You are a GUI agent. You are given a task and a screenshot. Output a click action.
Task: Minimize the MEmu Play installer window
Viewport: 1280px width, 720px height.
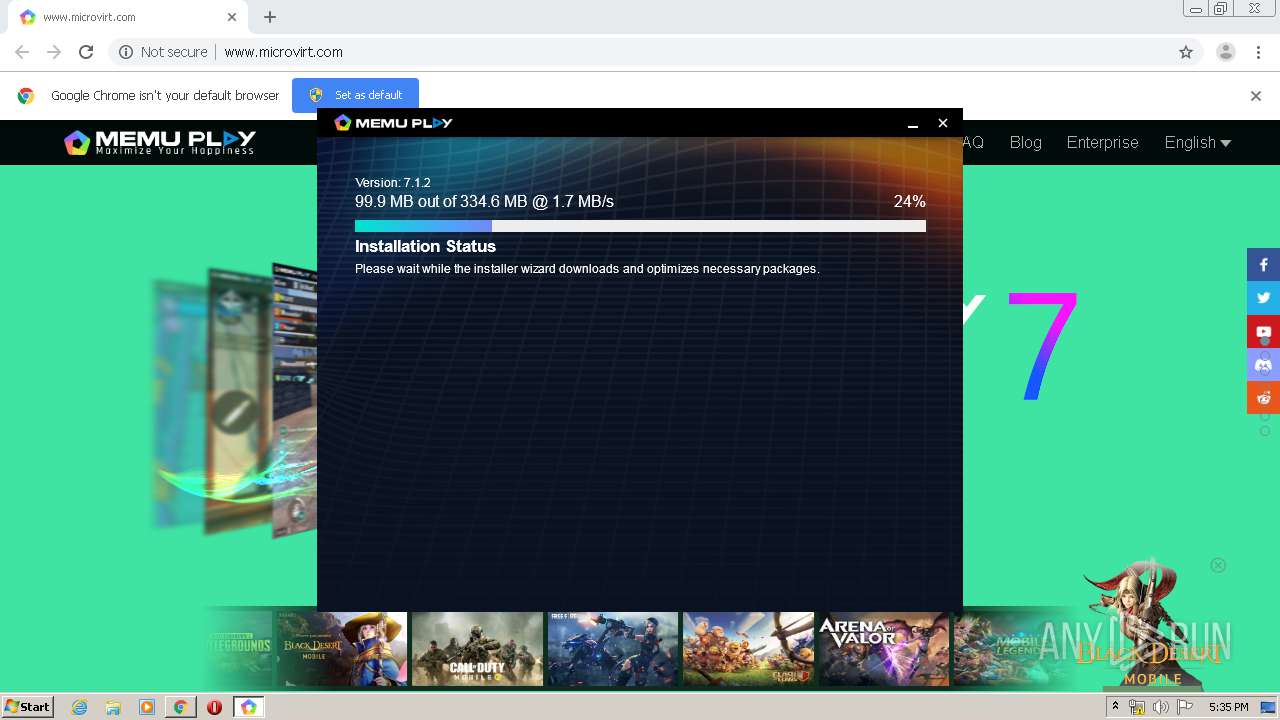pyautogui.click(x=913, y=123)
